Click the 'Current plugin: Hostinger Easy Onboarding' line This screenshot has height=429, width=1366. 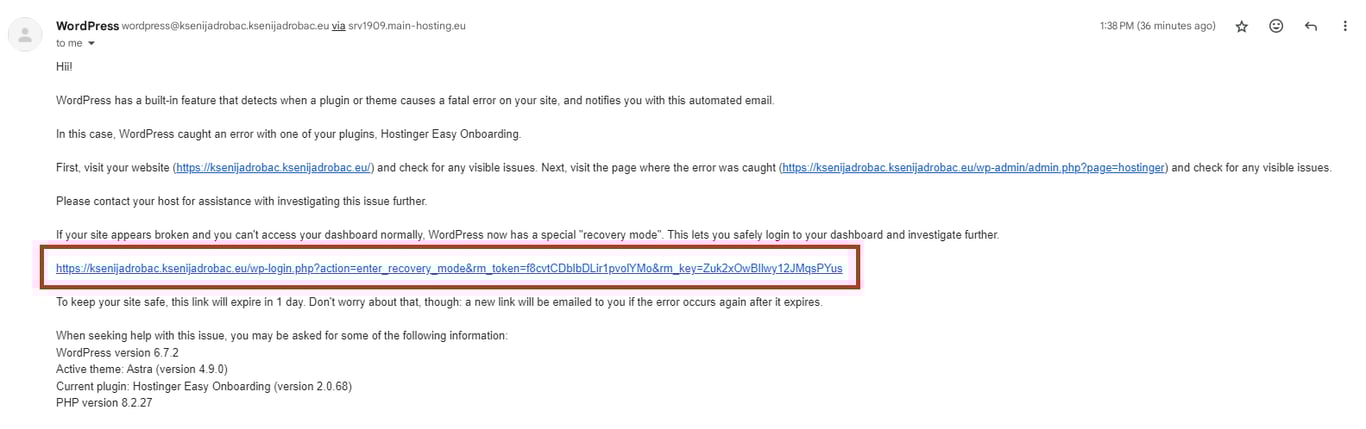pos(204,386)
